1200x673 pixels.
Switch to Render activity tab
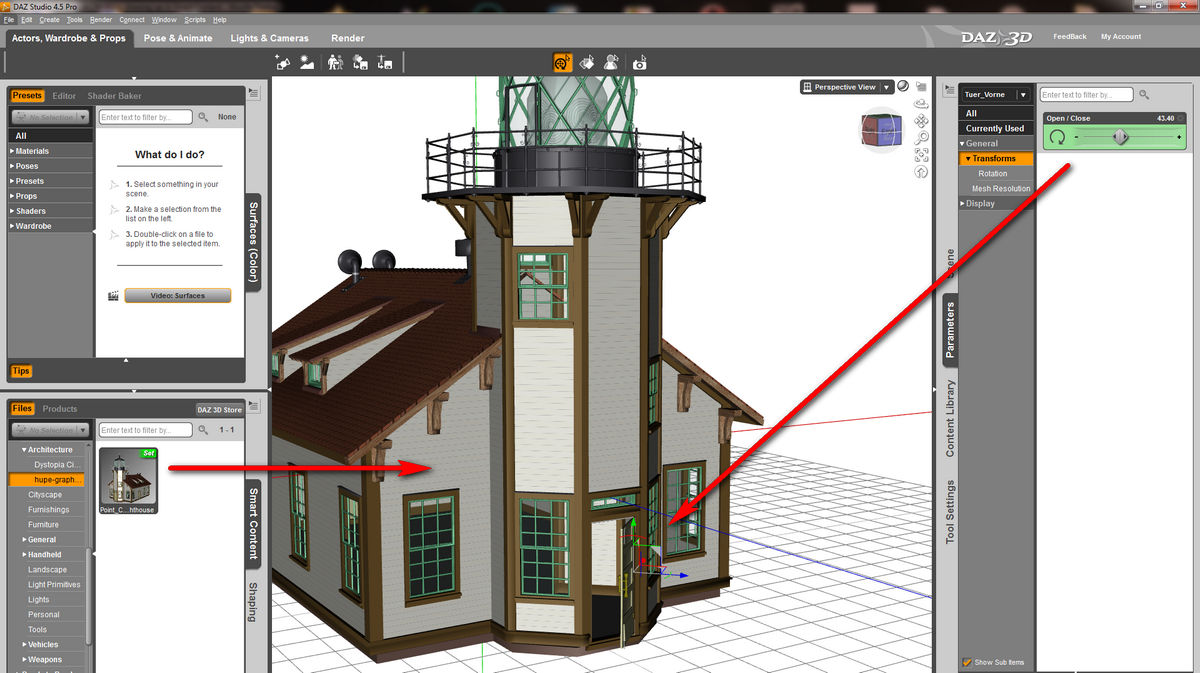[348, 38]
